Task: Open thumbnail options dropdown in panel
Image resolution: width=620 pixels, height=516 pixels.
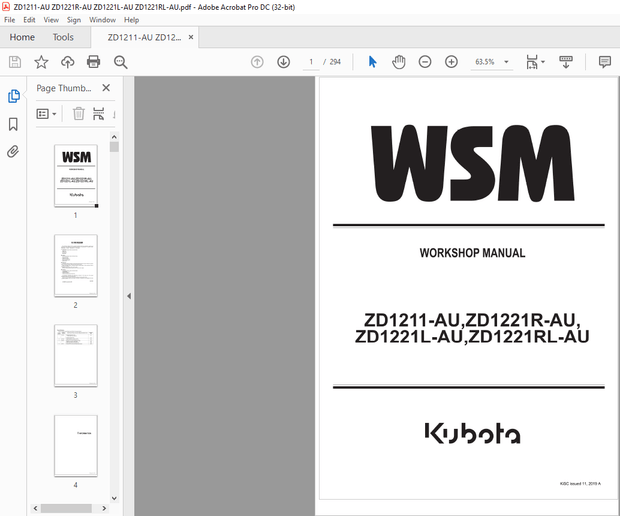Action: click(x=47, y=114)
